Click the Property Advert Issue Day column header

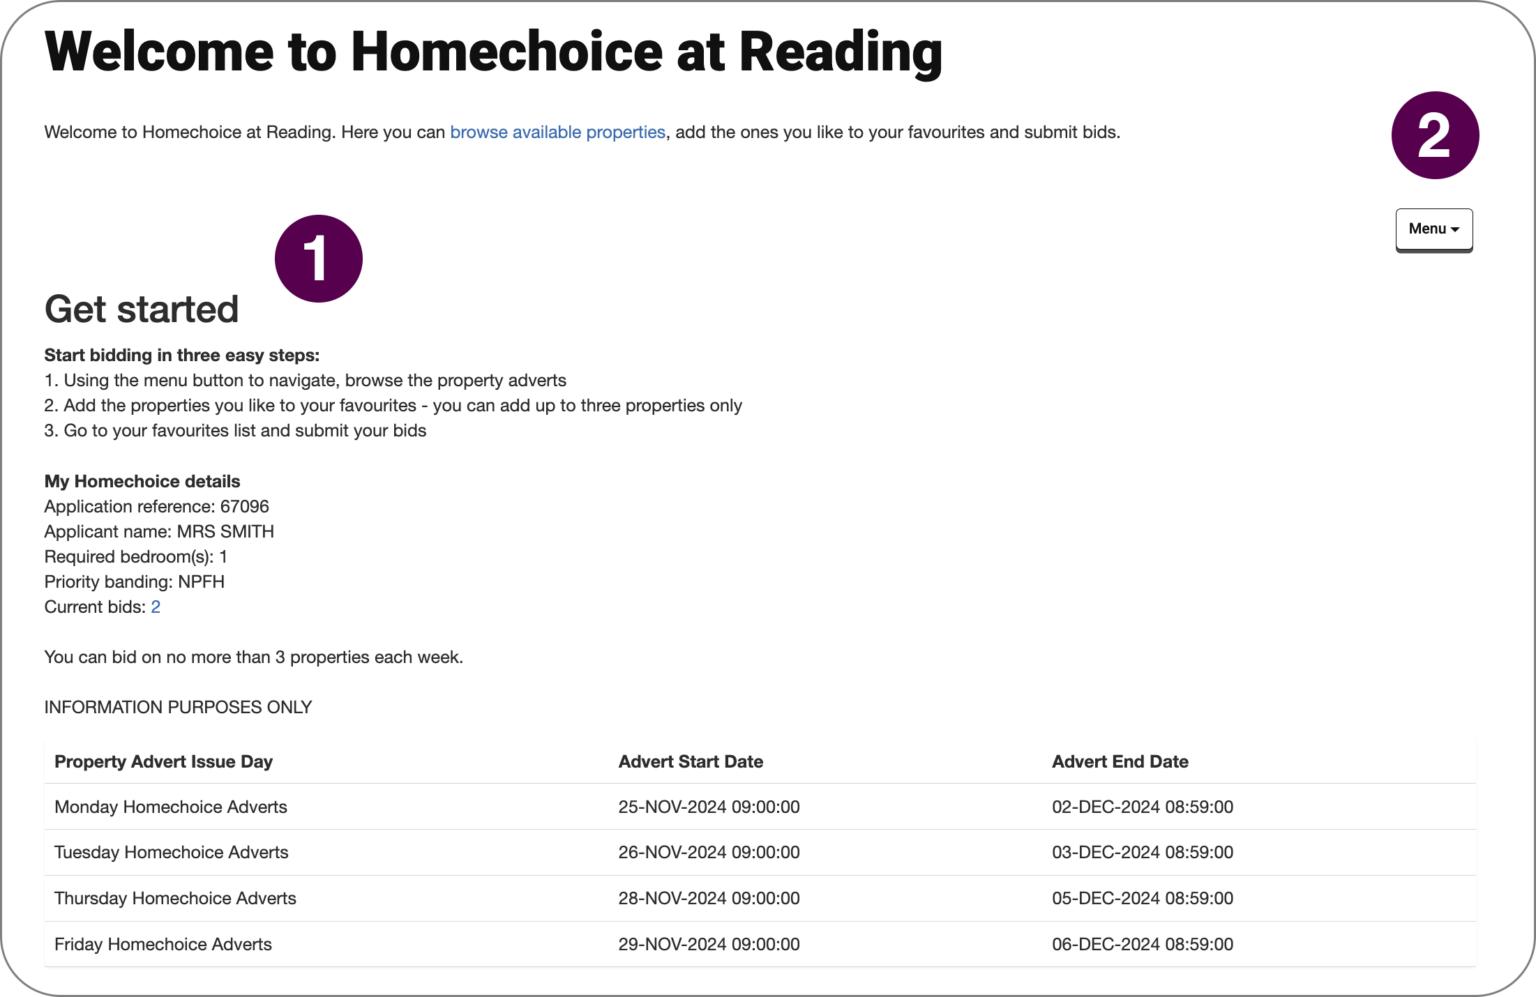click(163, 761)
